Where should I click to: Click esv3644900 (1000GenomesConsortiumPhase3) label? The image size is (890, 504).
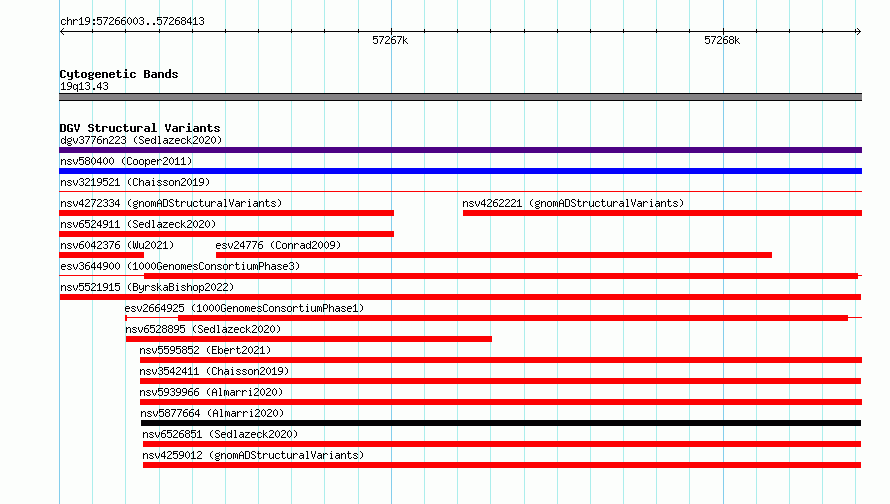point(180,266)
